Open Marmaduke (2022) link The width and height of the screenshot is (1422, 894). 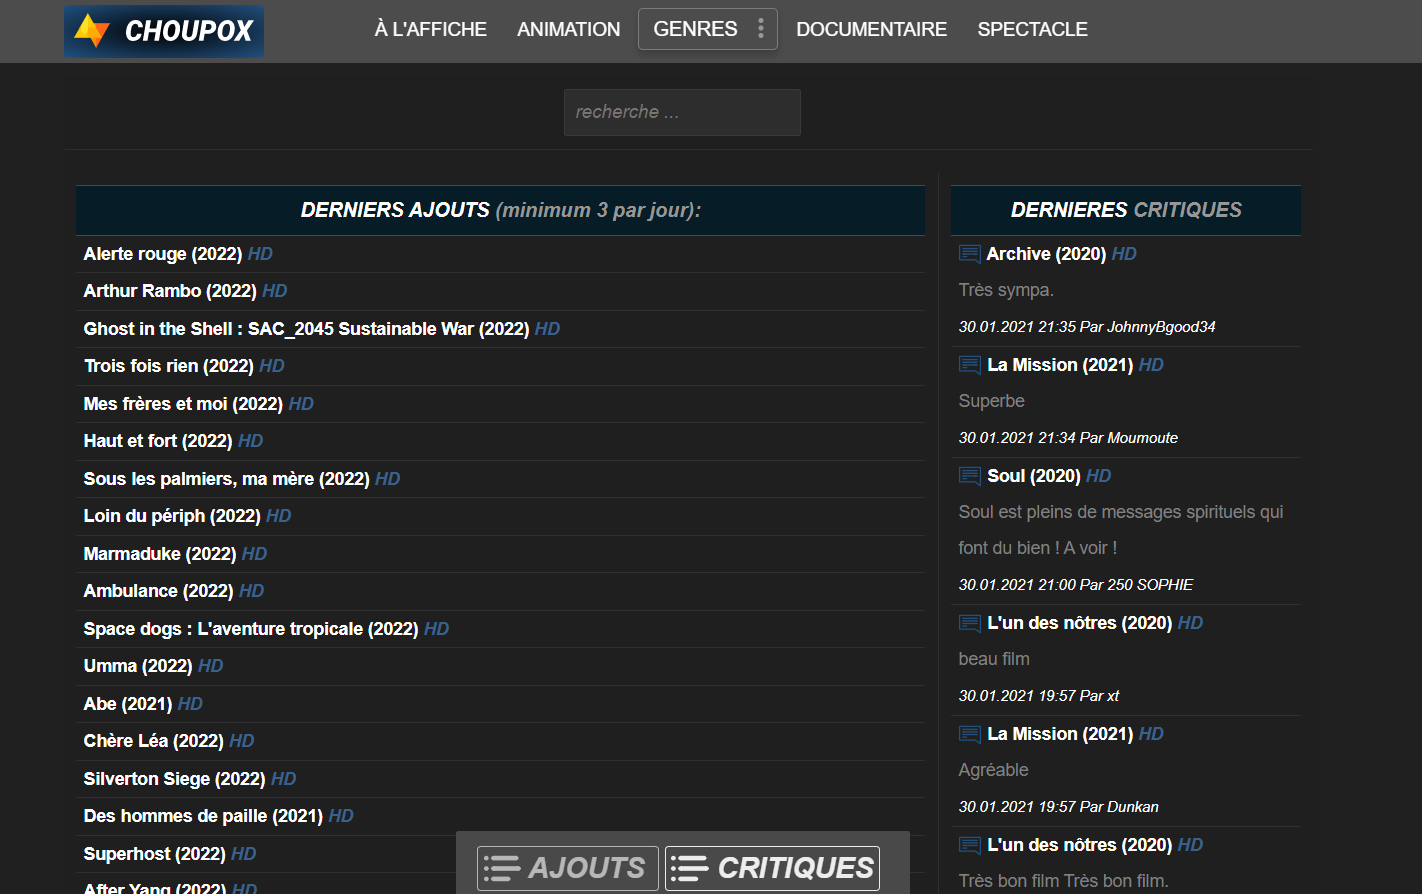160,554
